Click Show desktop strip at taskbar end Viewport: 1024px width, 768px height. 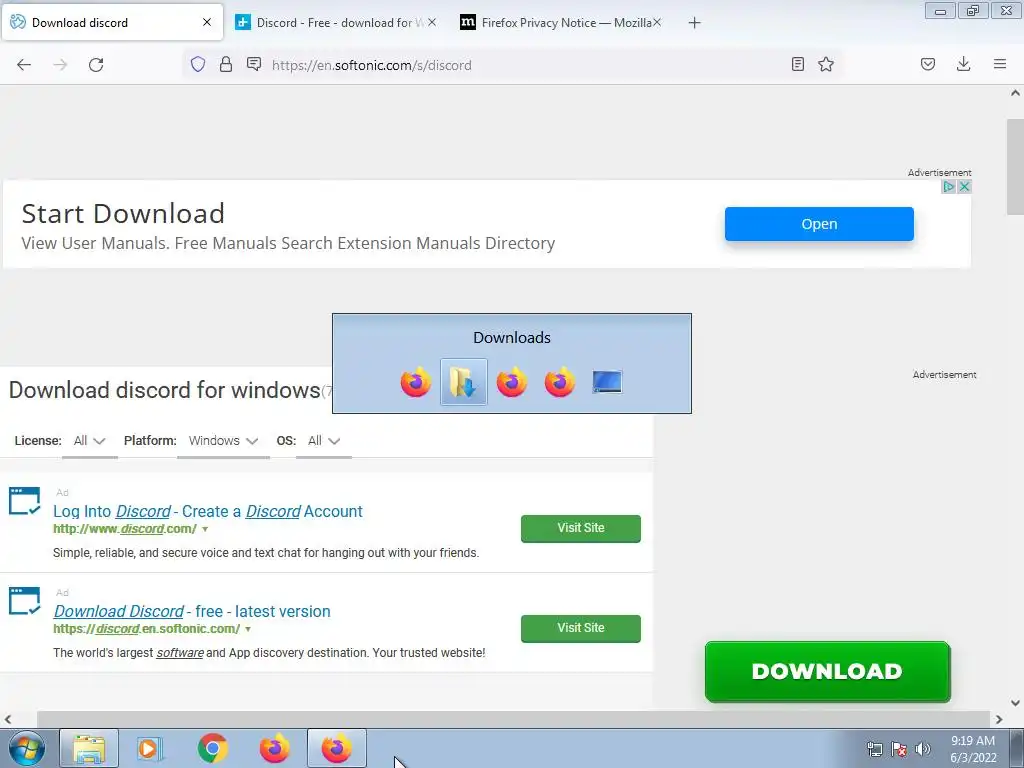(x=1017, y=748)
